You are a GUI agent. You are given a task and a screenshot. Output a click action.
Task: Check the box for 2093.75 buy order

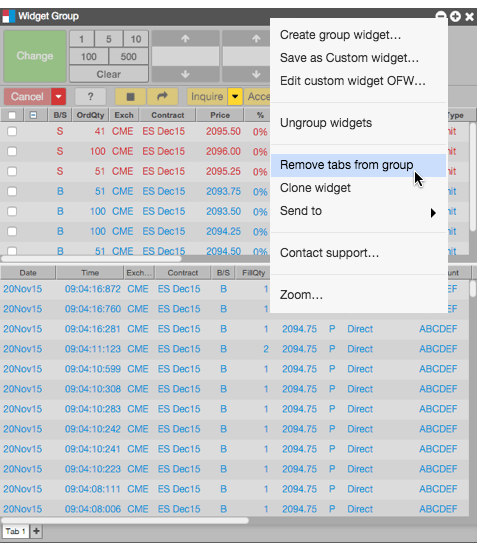12,191
